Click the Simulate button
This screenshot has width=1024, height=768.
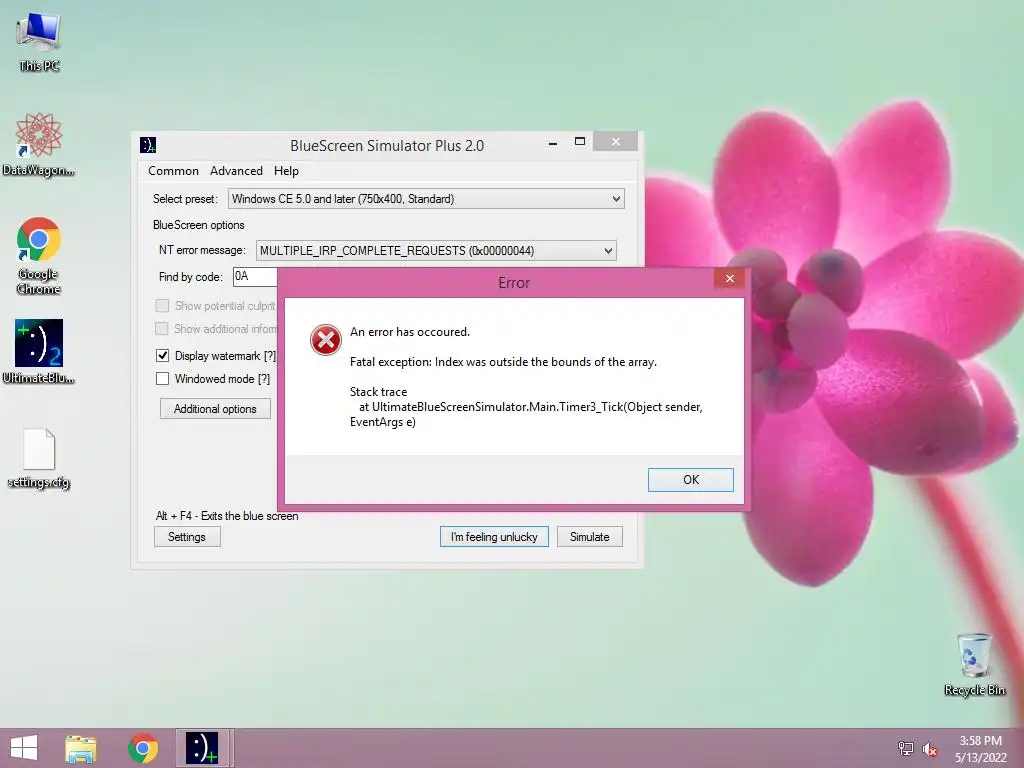590,537
